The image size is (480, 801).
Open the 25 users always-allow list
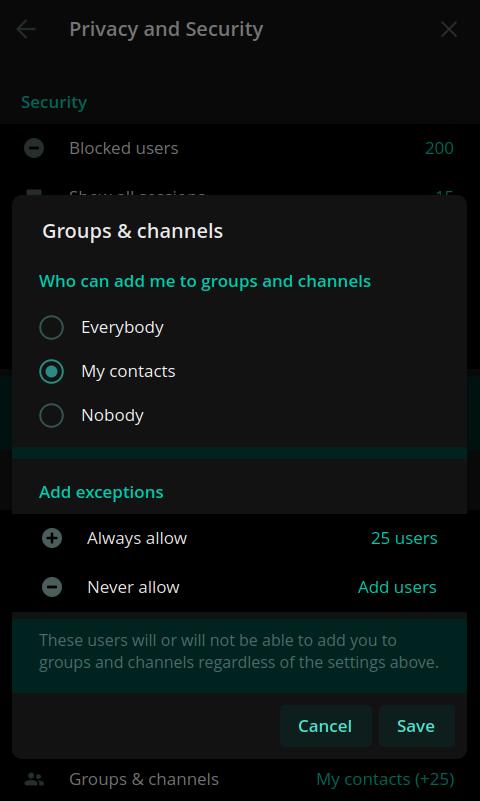point(404,538)
